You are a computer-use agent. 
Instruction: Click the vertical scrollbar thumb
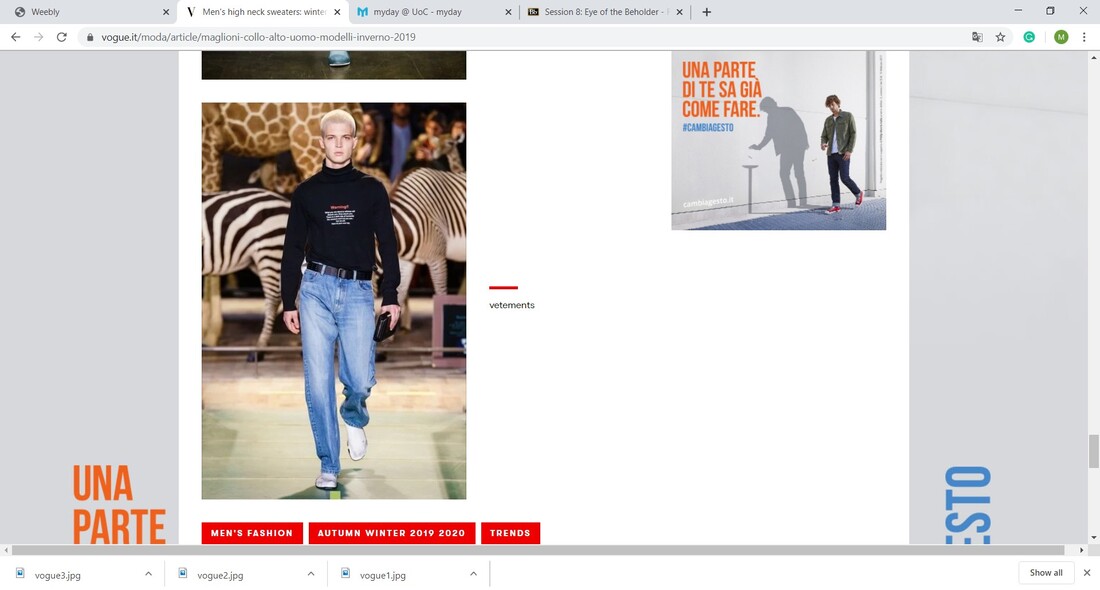point(1093,451)
